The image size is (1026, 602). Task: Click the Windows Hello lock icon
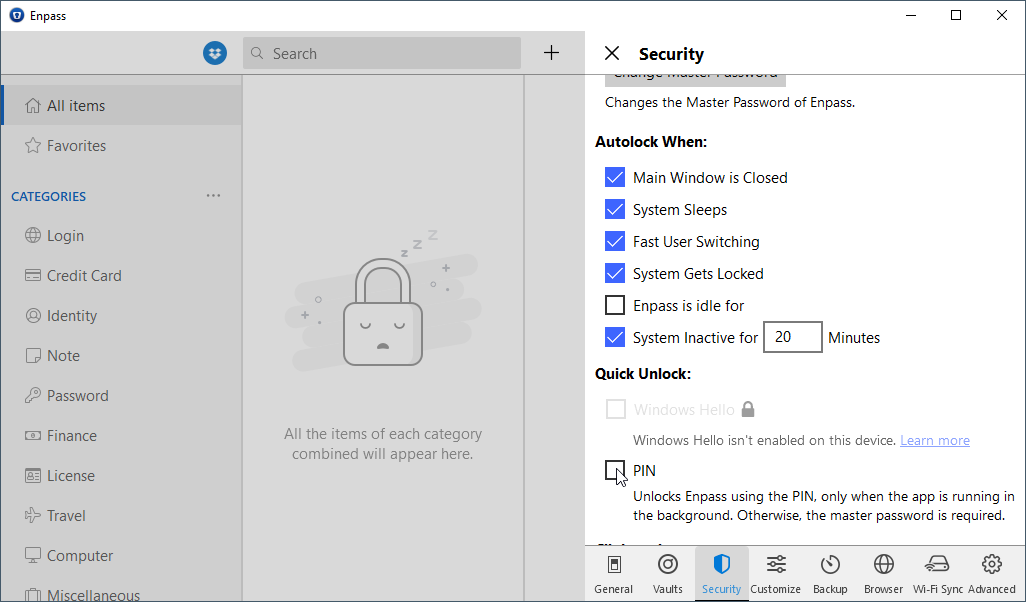pos(748,410)
